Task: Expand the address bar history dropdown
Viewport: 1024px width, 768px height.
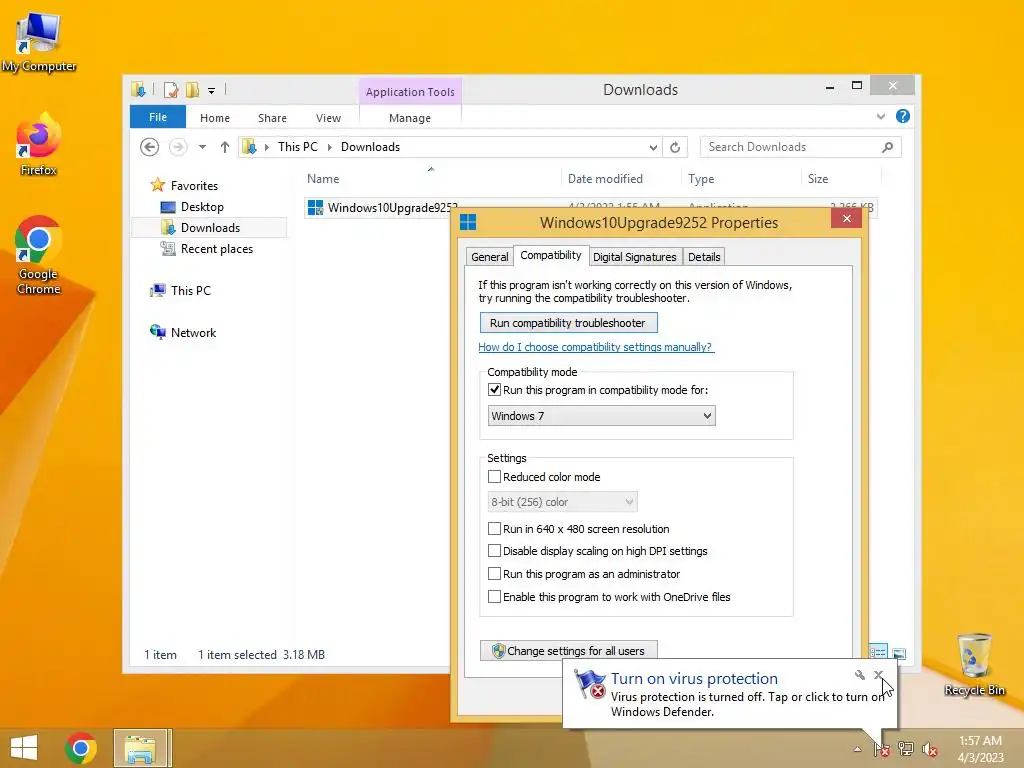Action: (653, 148)
